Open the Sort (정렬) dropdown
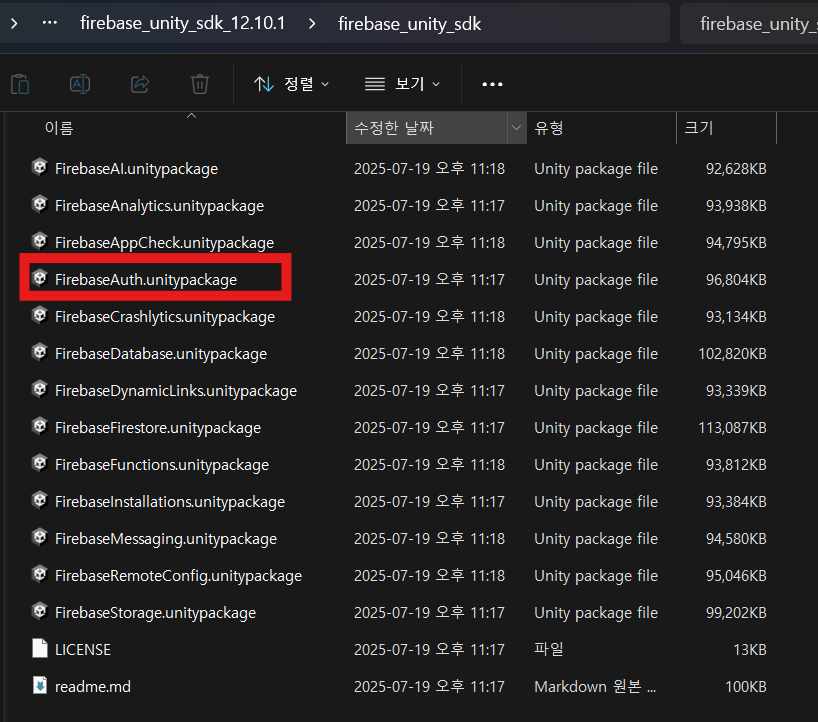The image size is (818, 722). click(291, 84)
